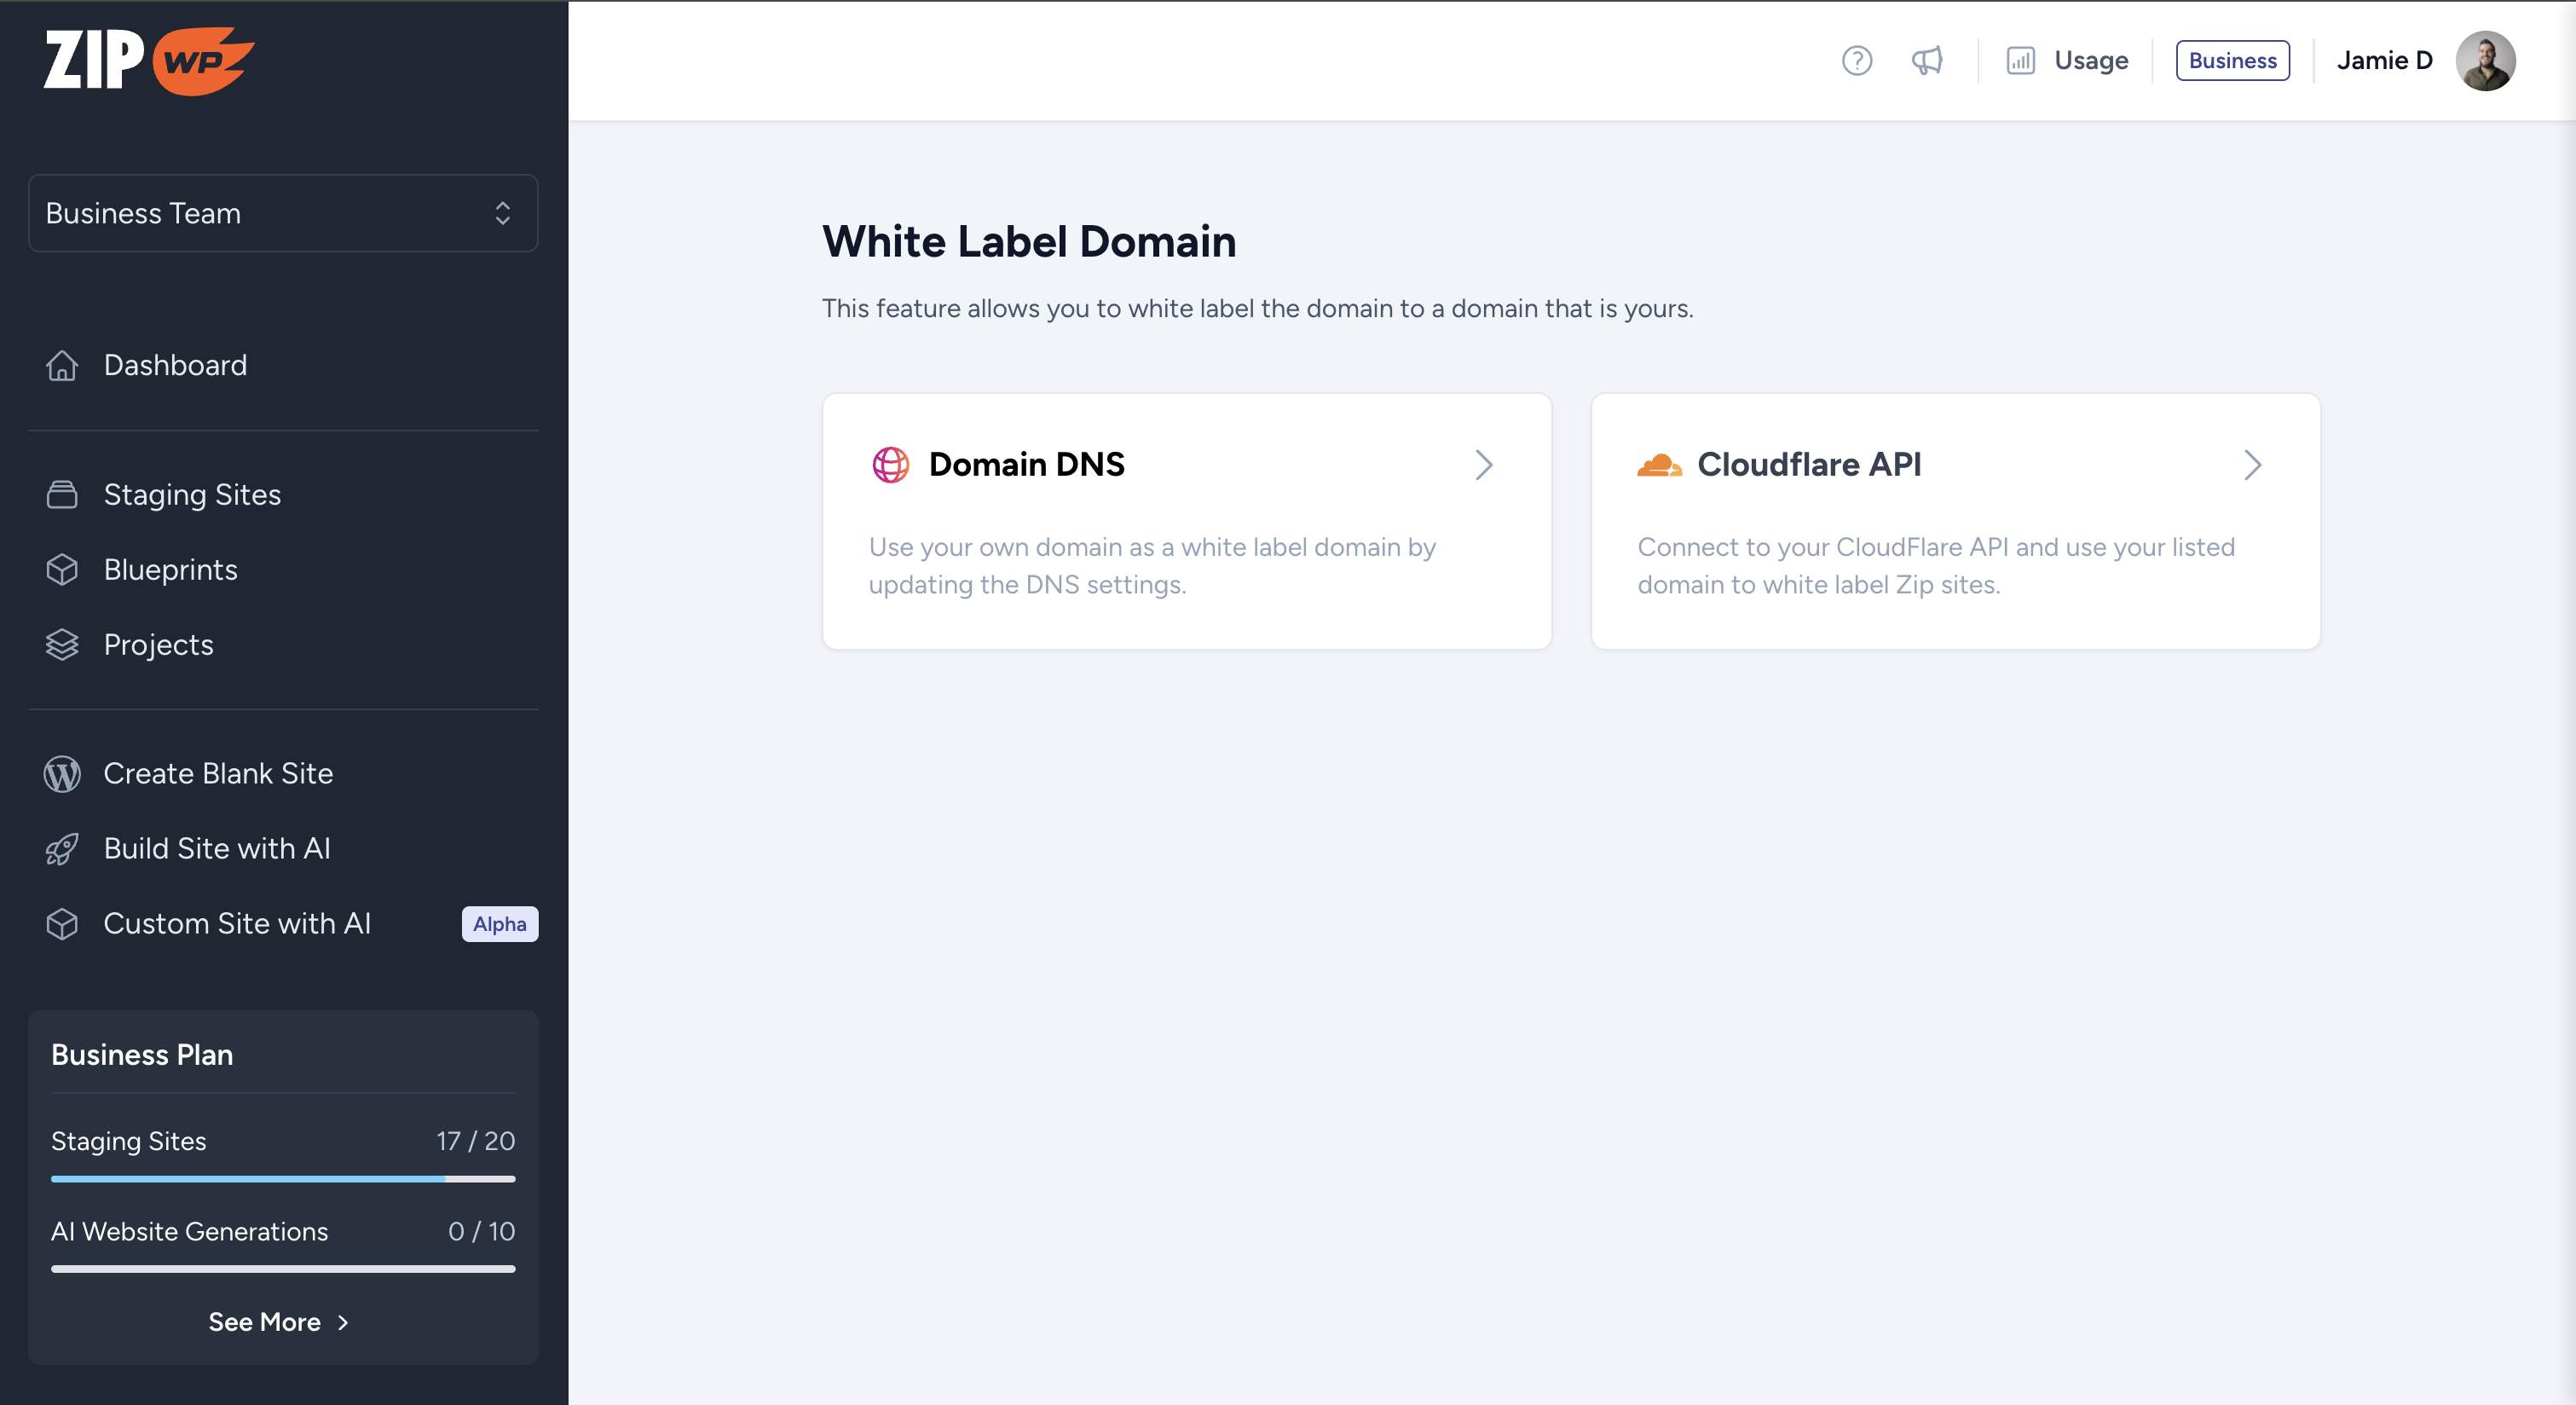Open the help question mark icon
This screenshot has height=1405, width=2576.
point(1856,60)
